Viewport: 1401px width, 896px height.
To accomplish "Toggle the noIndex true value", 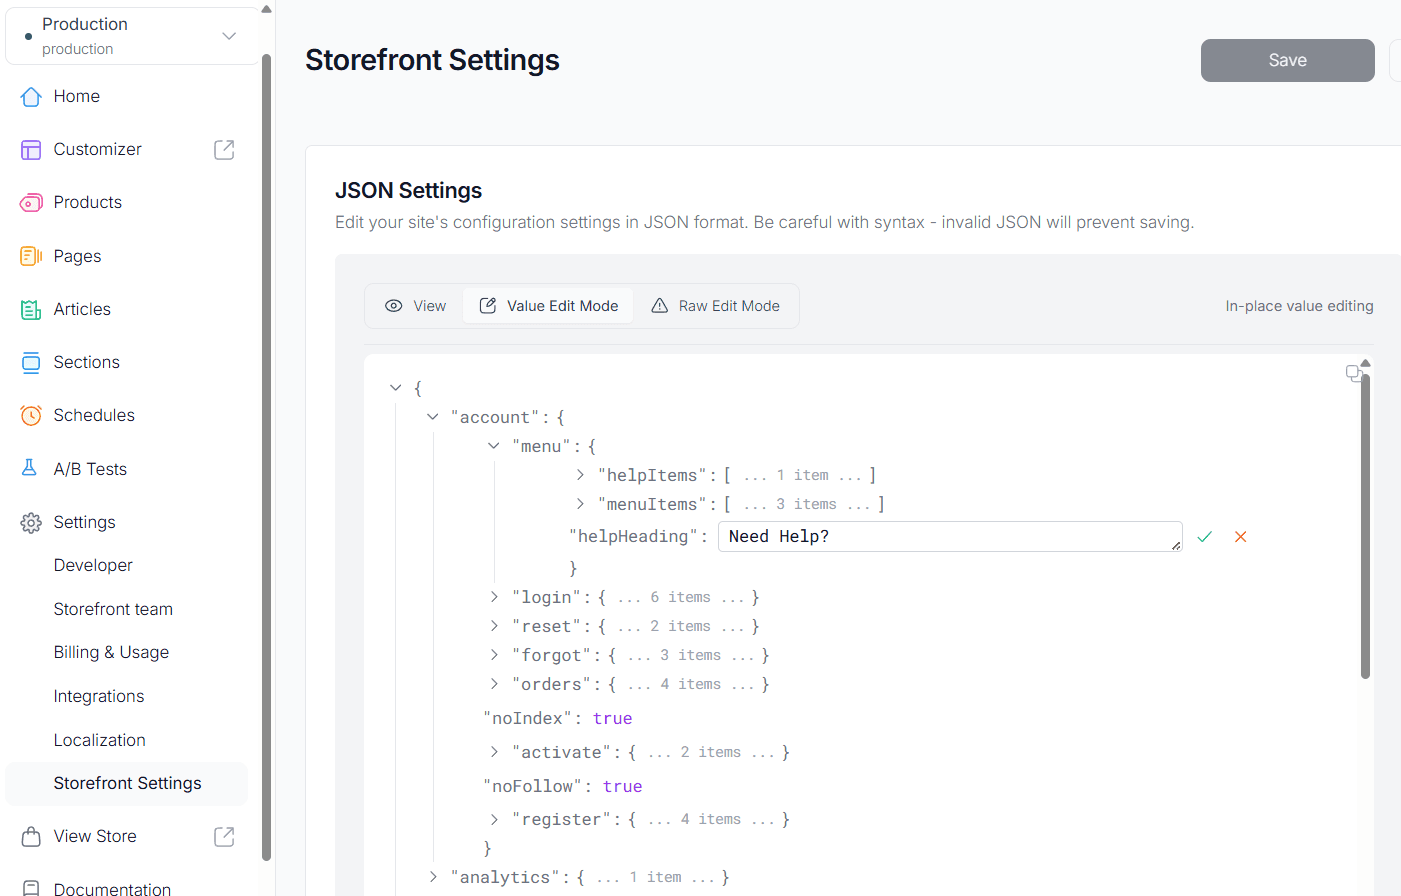I will (x=612, y=718).
